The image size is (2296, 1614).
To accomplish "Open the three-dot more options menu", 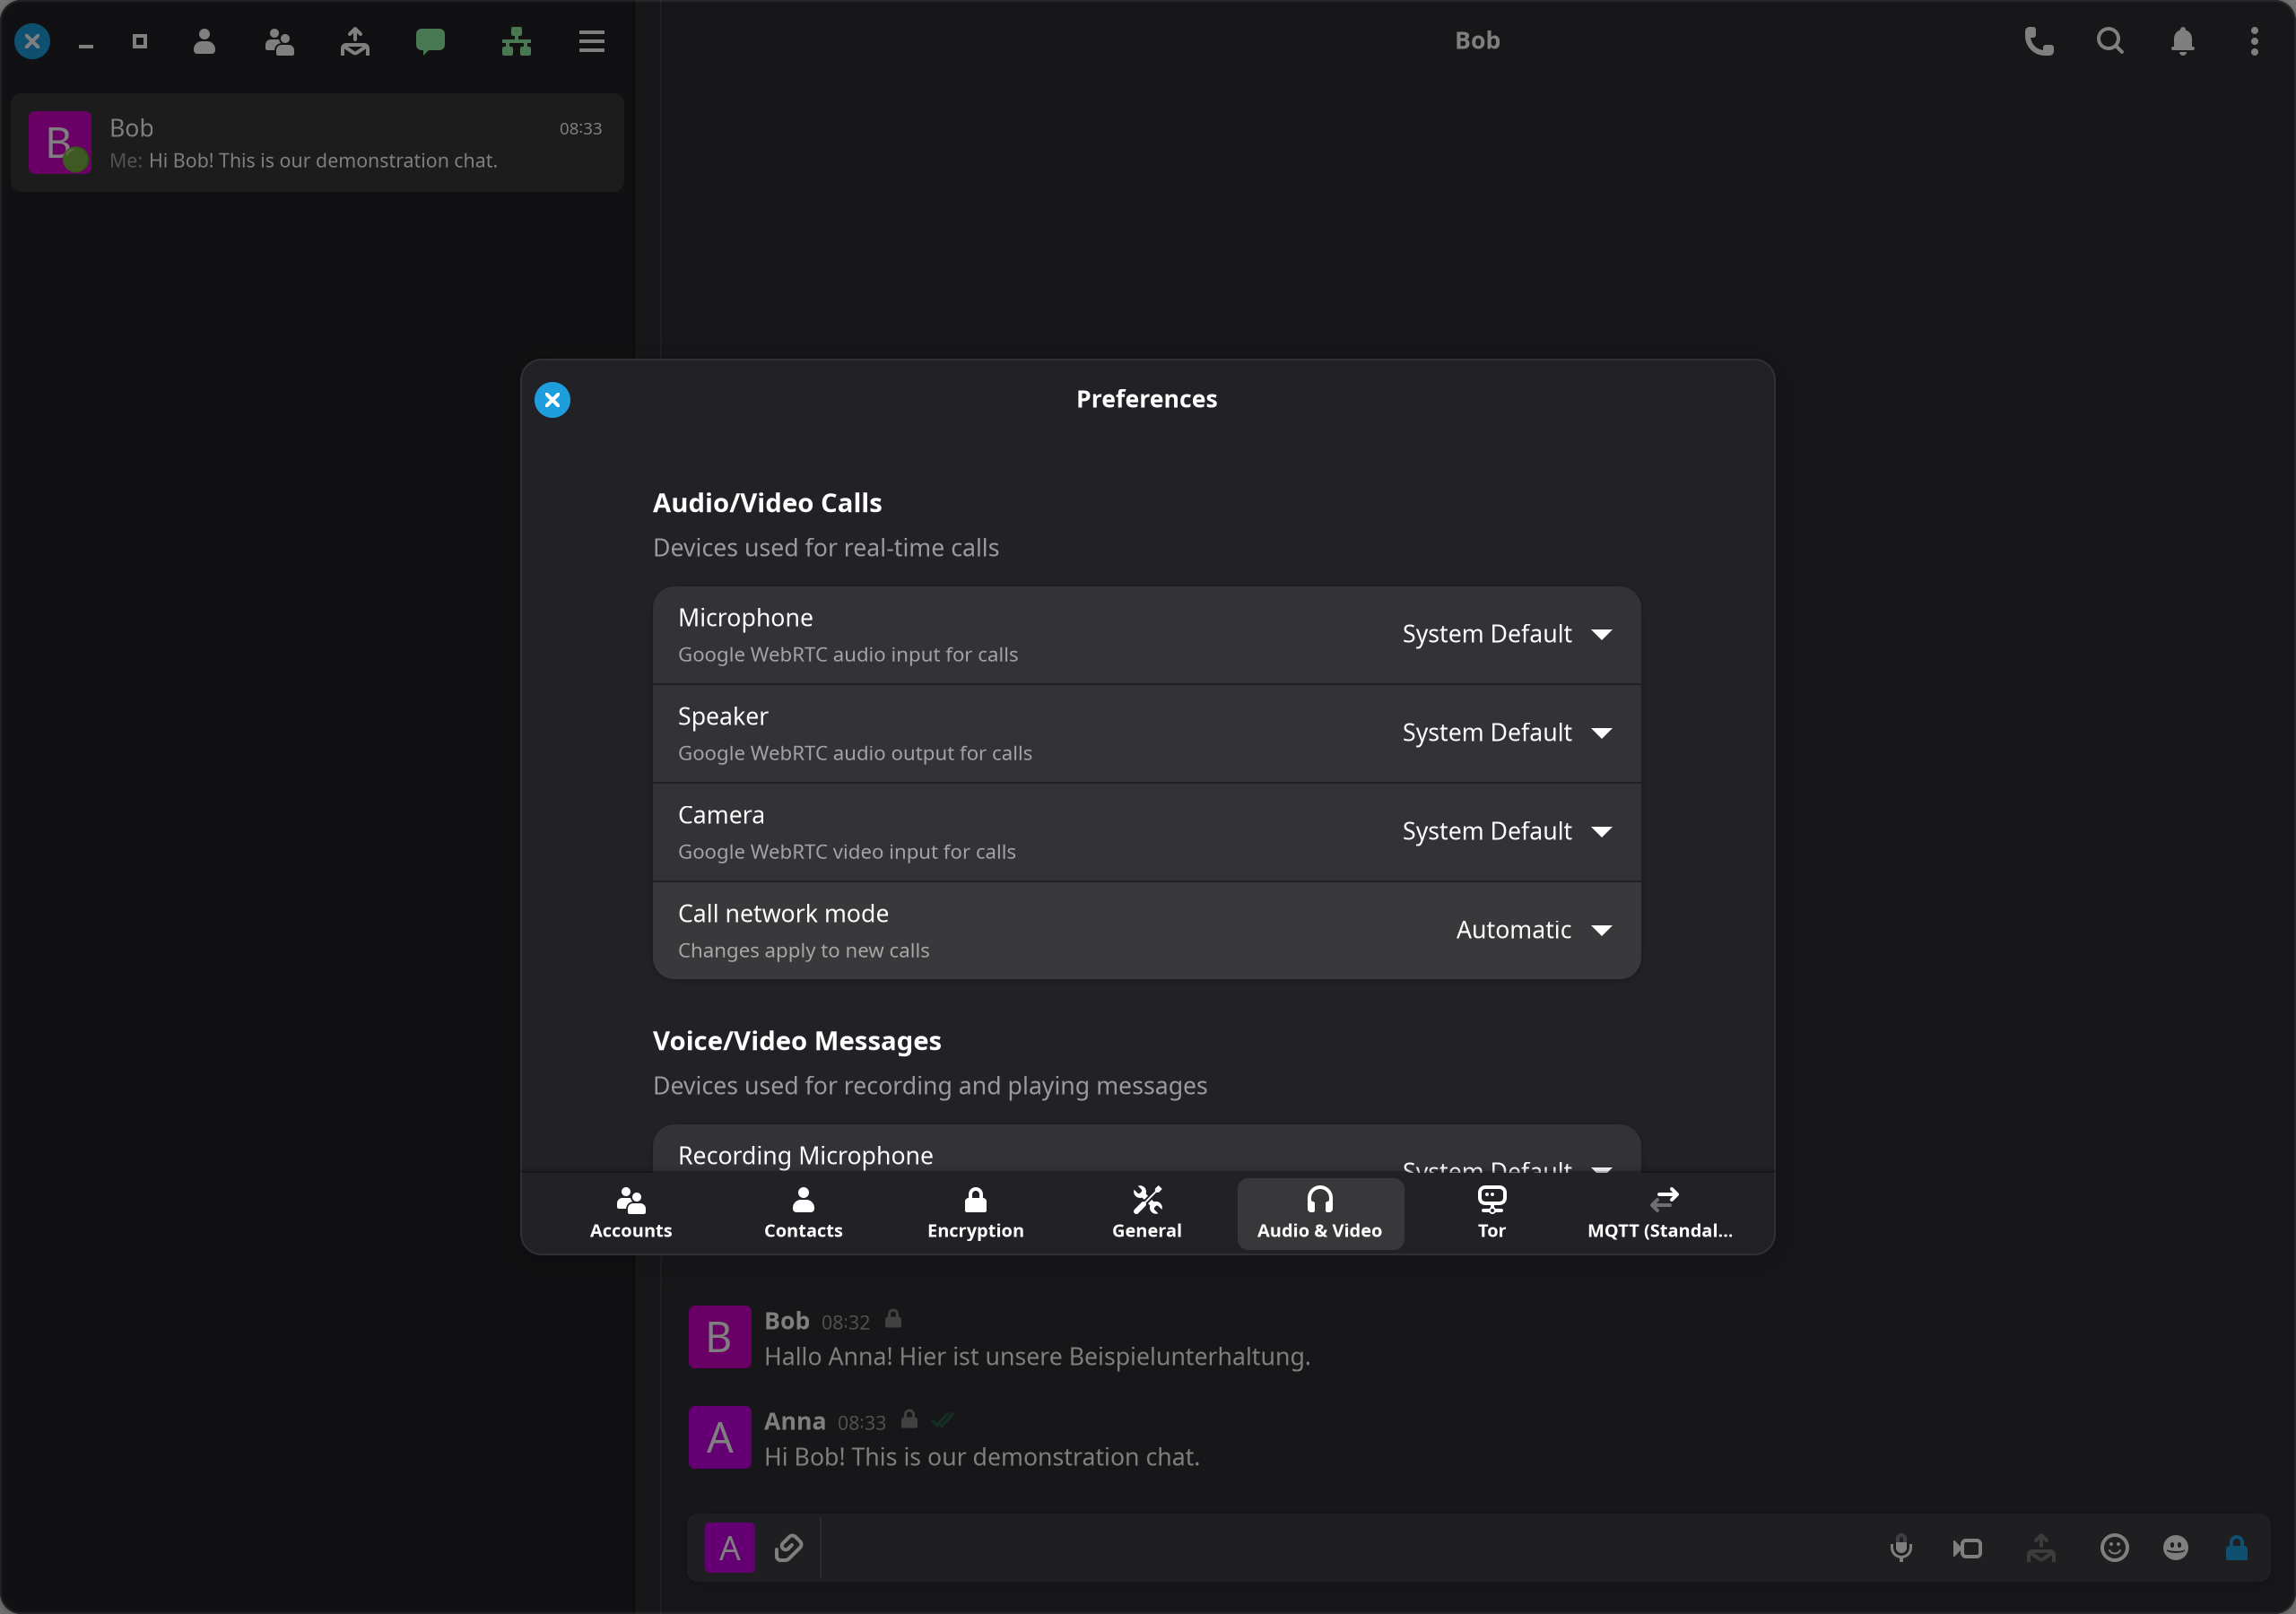I will coord(2254,41).
